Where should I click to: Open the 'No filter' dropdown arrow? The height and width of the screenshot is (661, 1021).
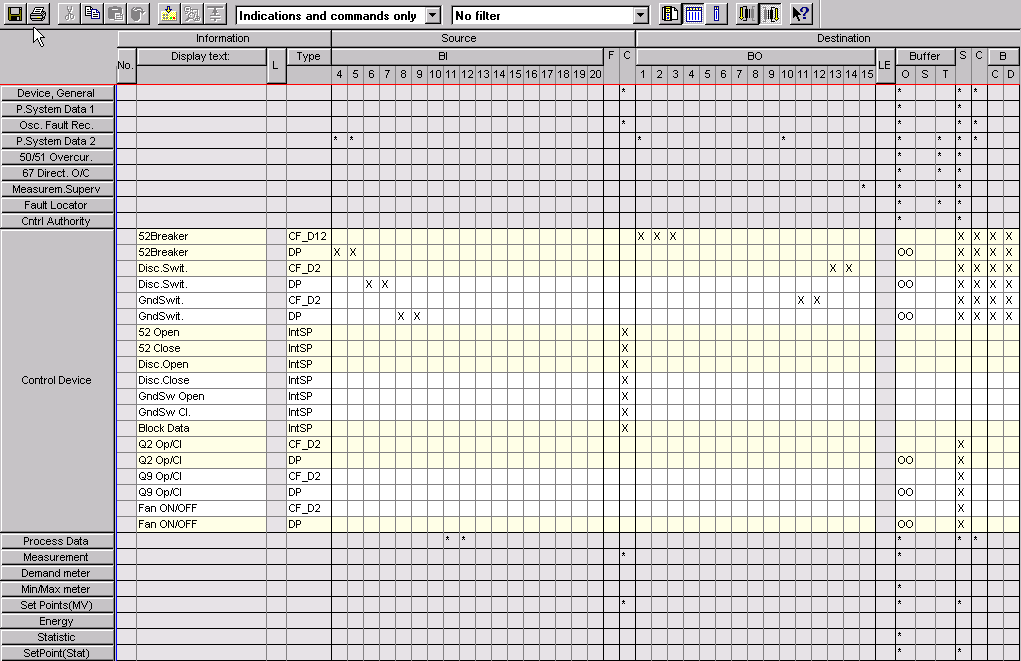pos(641,16)
